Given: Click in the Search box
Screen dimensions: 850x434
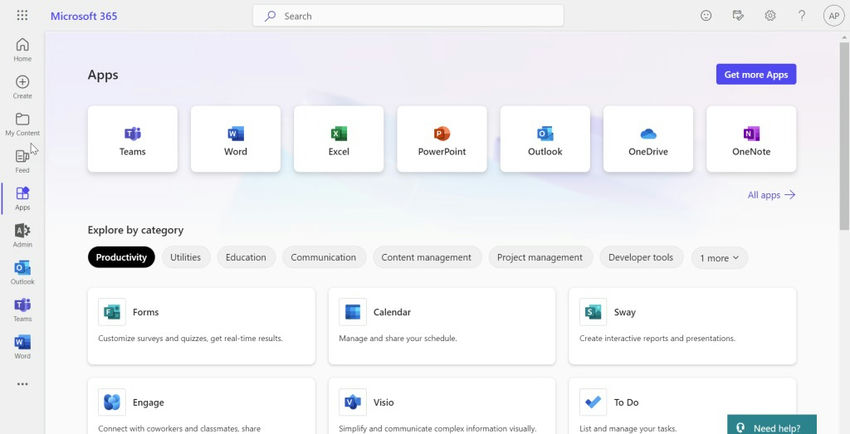Looking at the screenshot, I should pyautogui.click(x=408, y=16).
